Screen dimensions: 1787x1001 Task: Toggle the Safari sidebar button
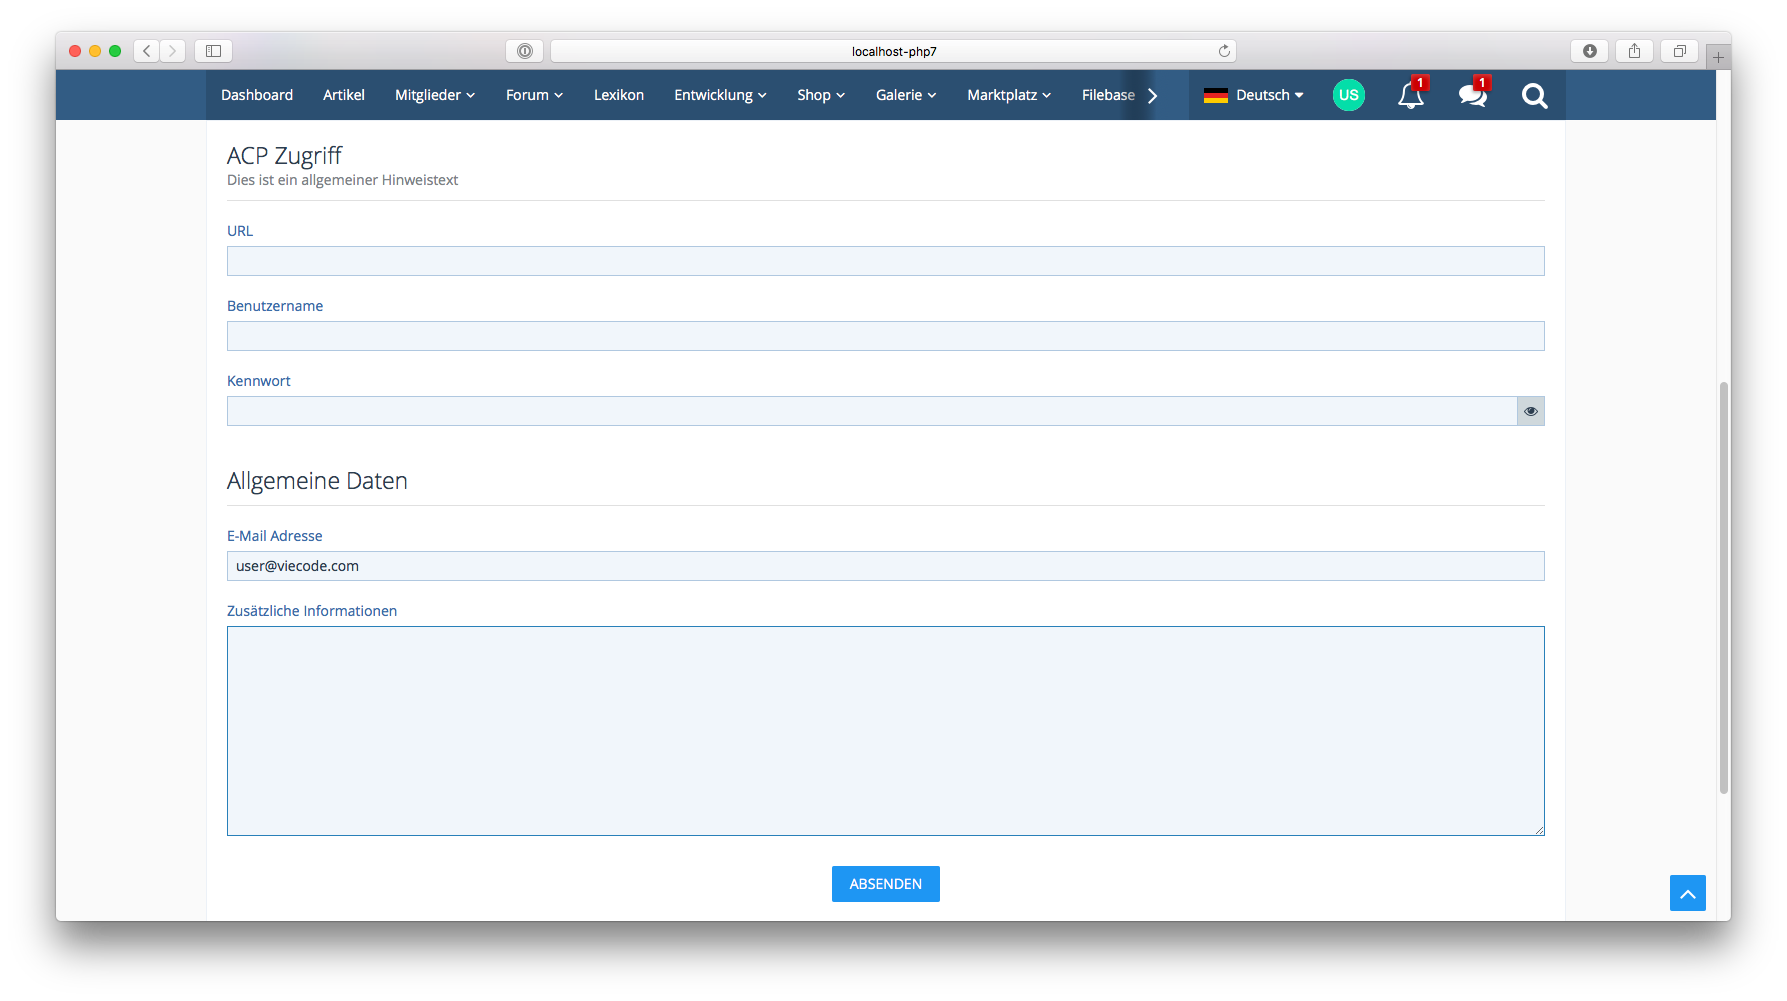point(213,51)
